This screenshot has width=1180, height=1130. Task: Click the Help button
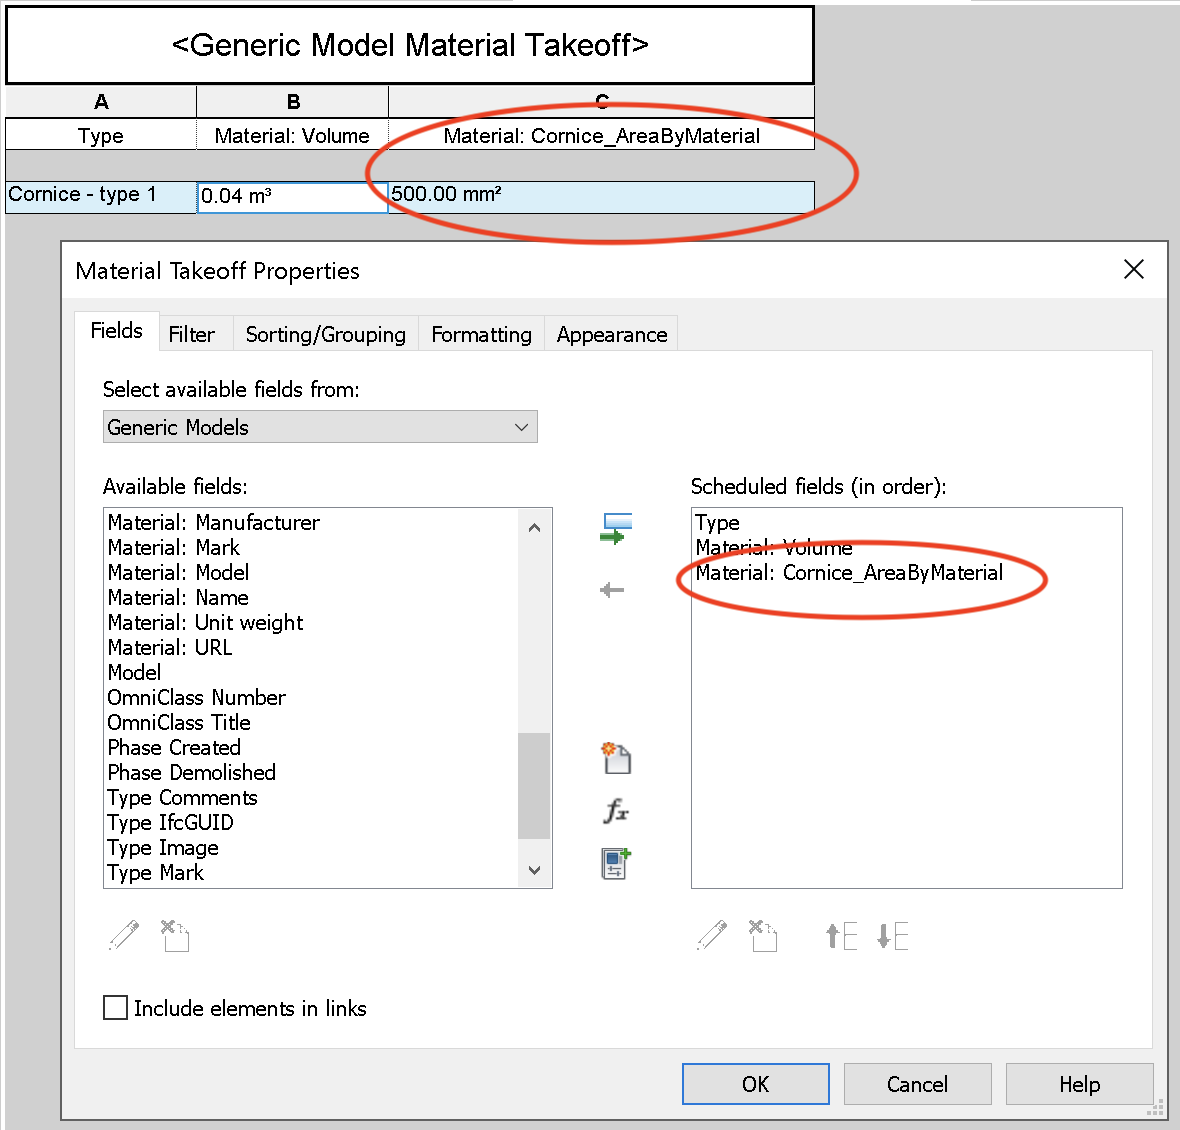coord(1079,1084)
